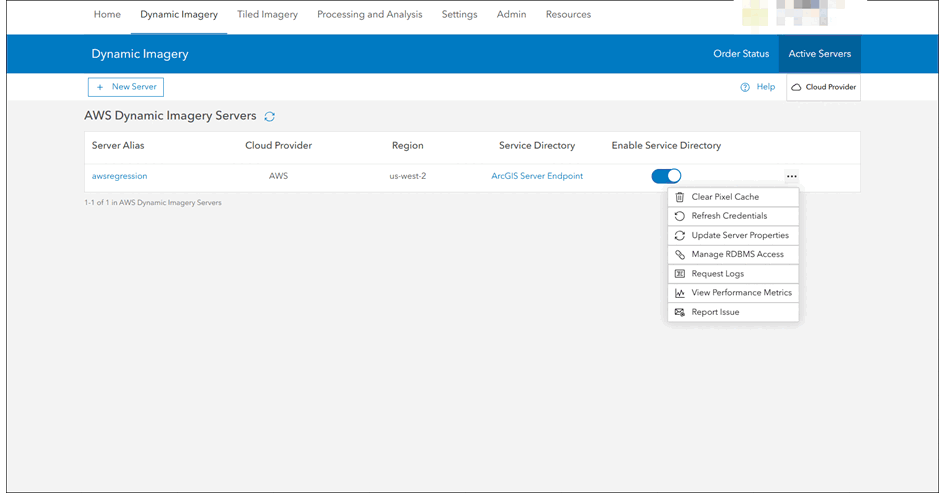View the Order Status page

[741, 54]
